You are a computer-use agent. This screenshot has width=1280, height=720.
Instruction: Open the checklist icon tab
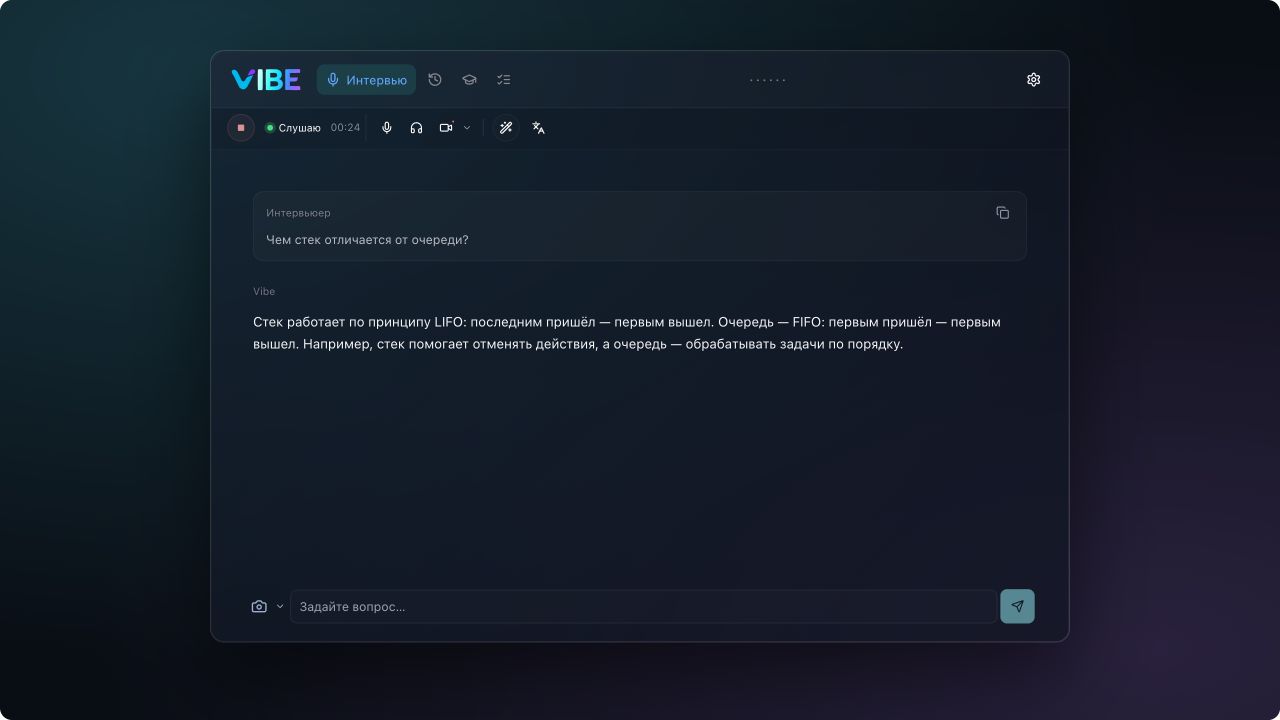coord(504,80)
